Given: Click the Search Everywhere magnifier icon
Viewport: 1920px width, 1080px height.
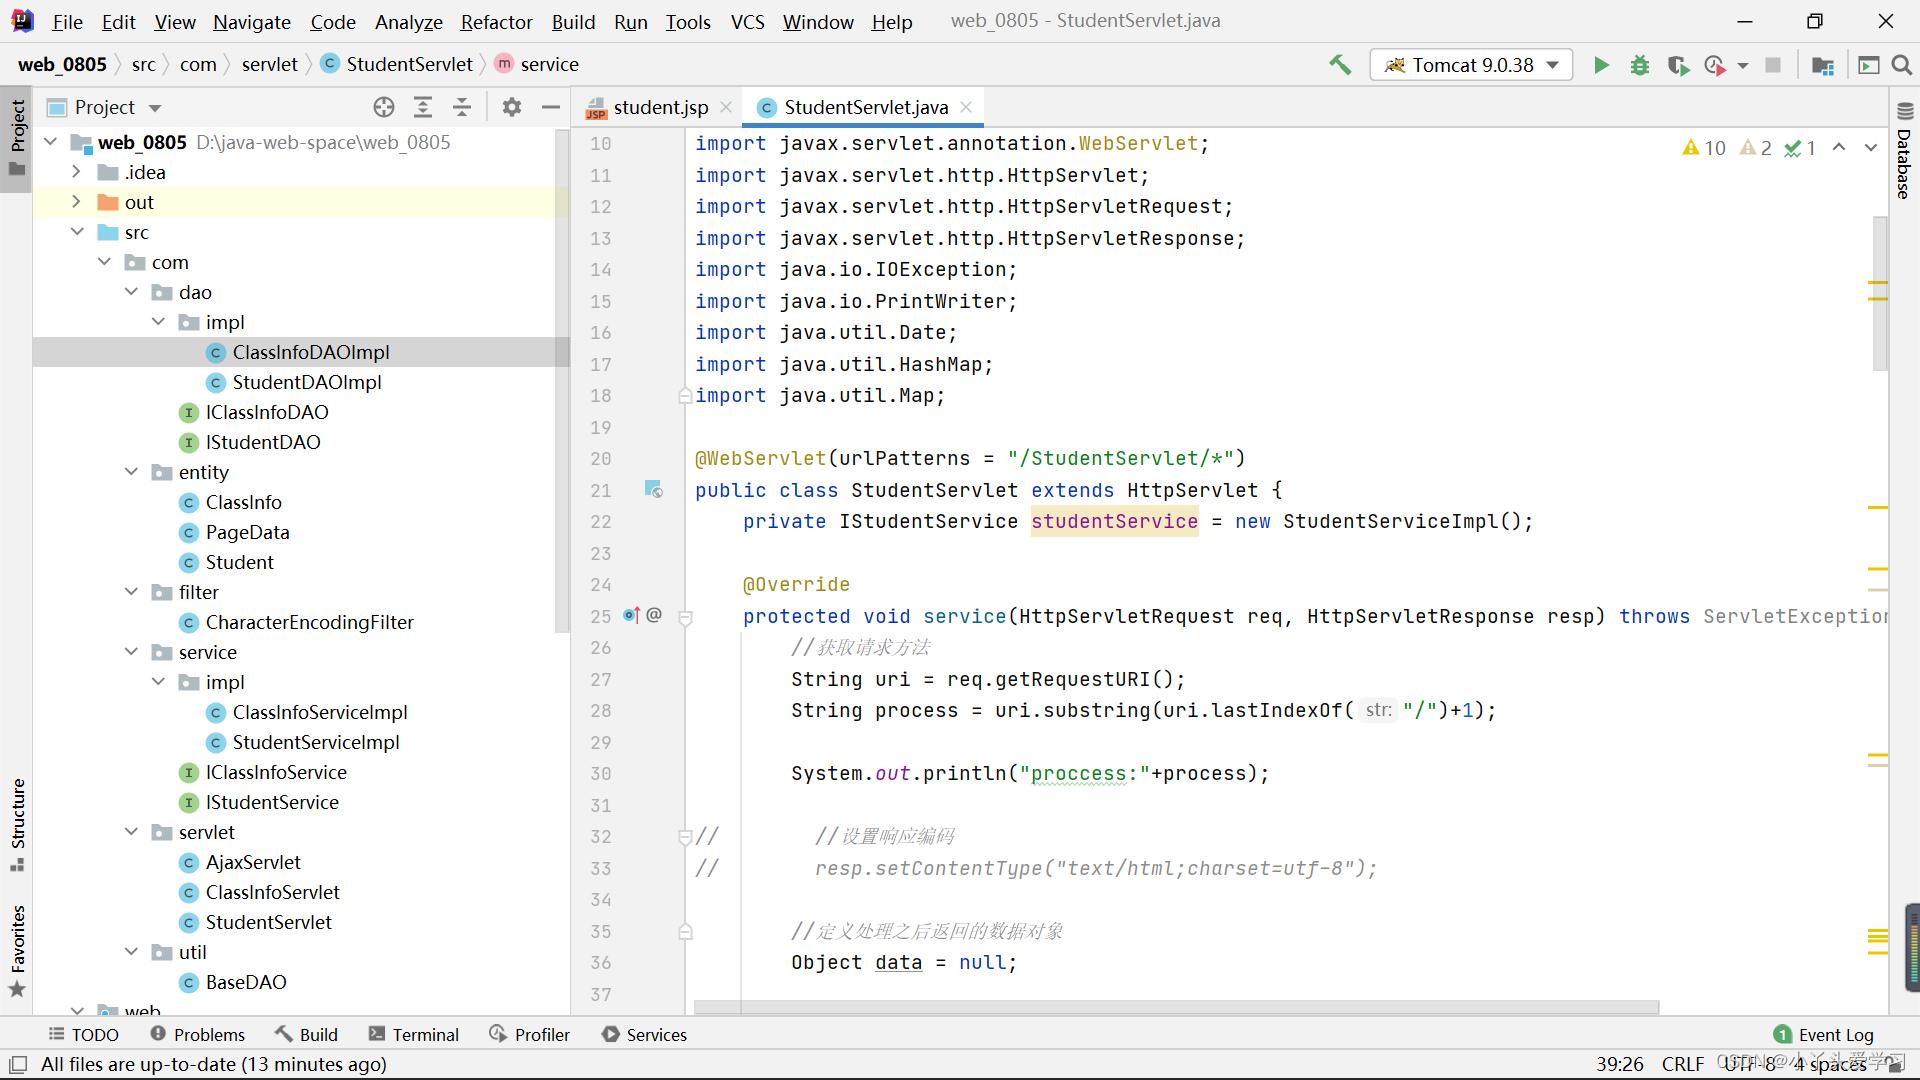Looking at the screenshot, I should coord(1902,65).
